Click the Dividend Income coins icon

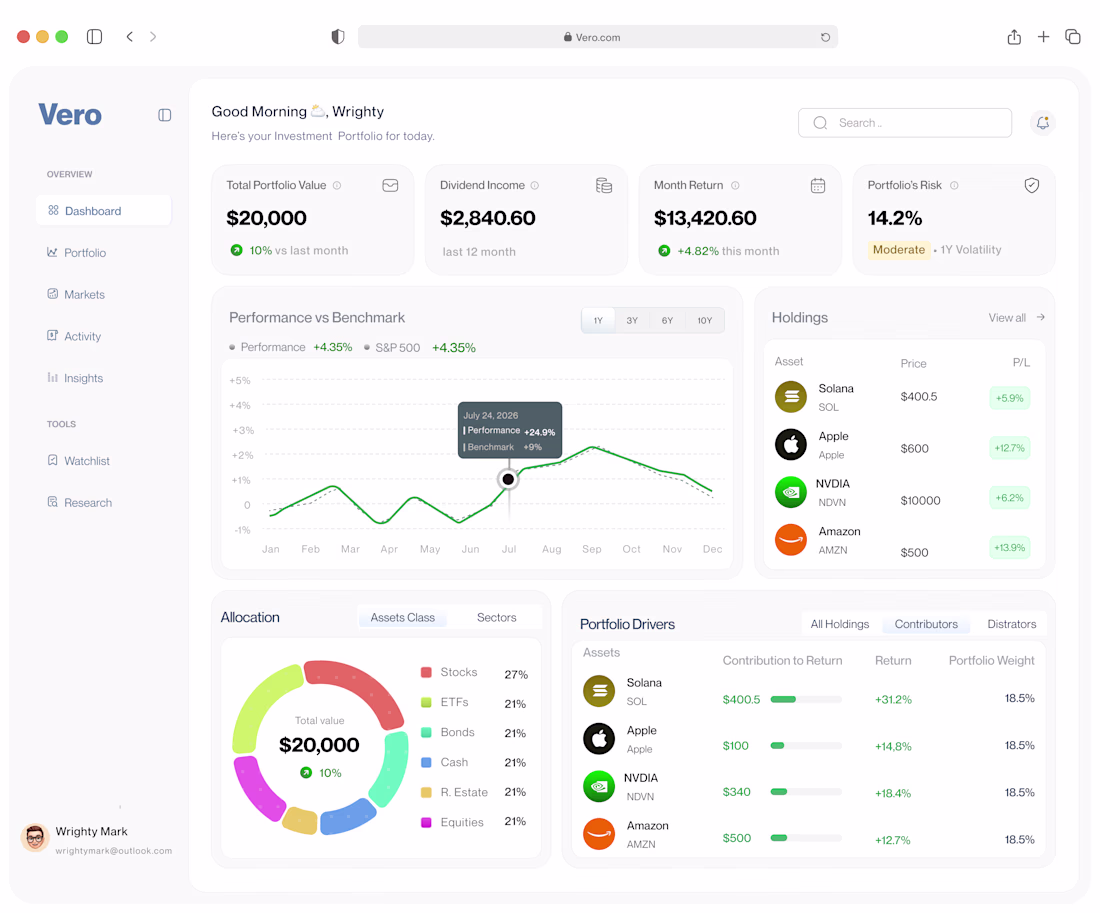(x=604, y=185)
